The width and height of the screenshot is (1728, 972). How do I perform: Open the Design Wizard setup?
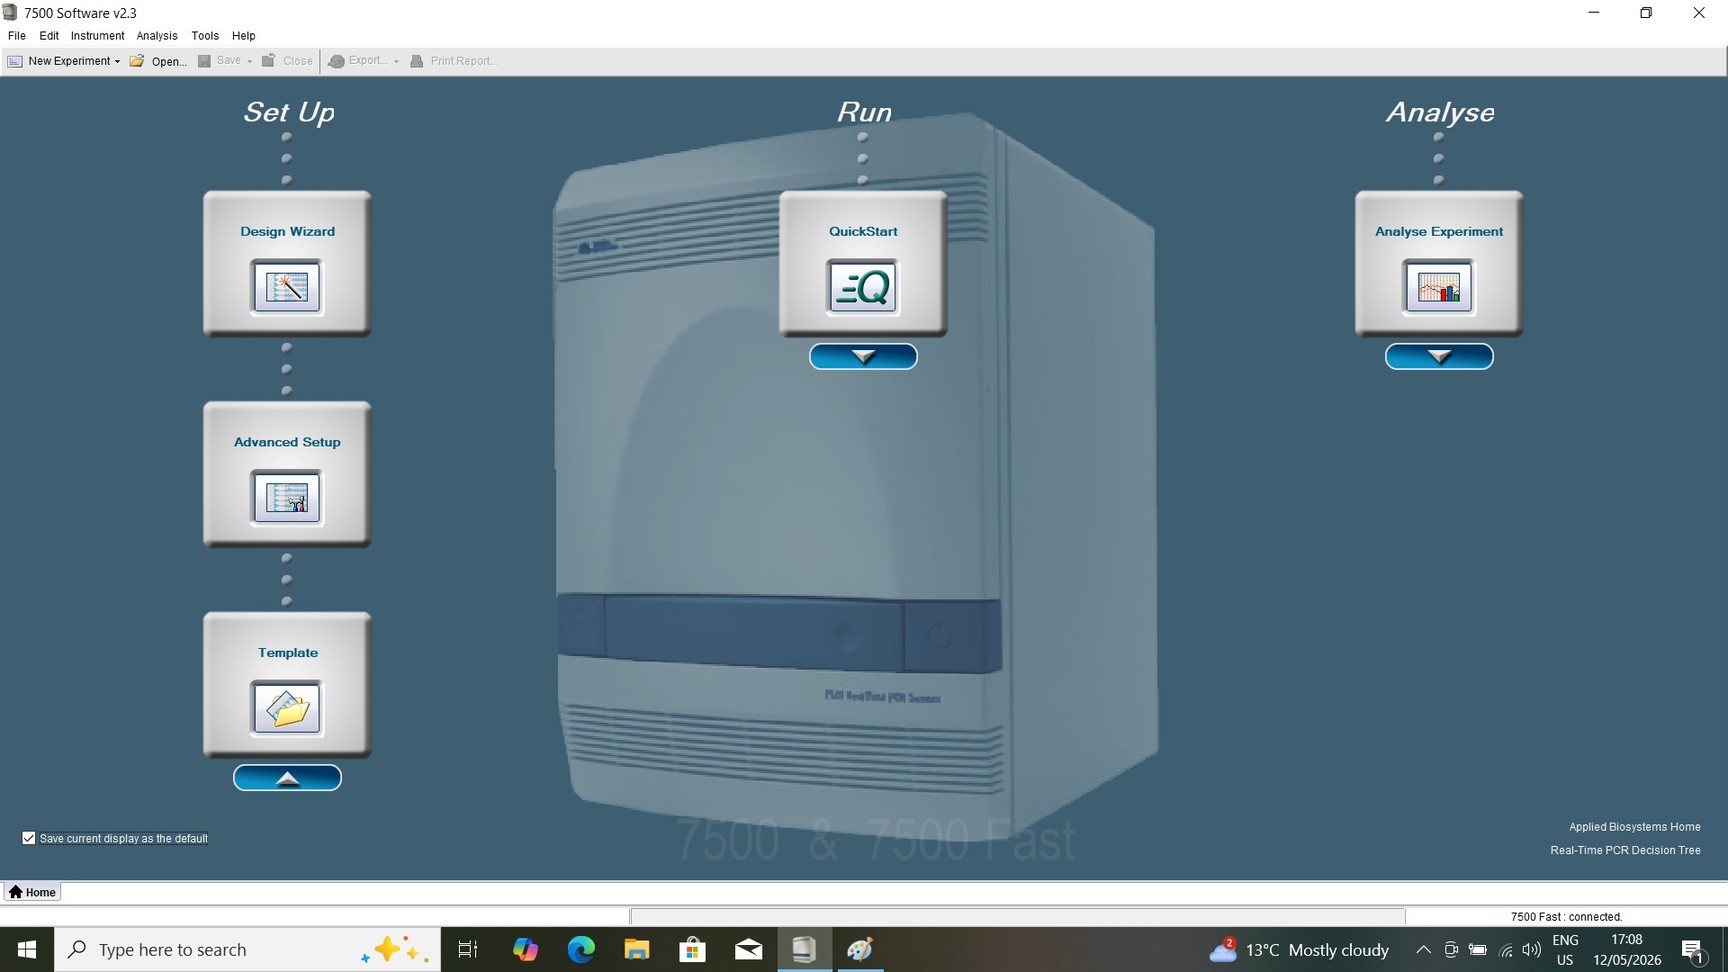(x=287, y=263)
